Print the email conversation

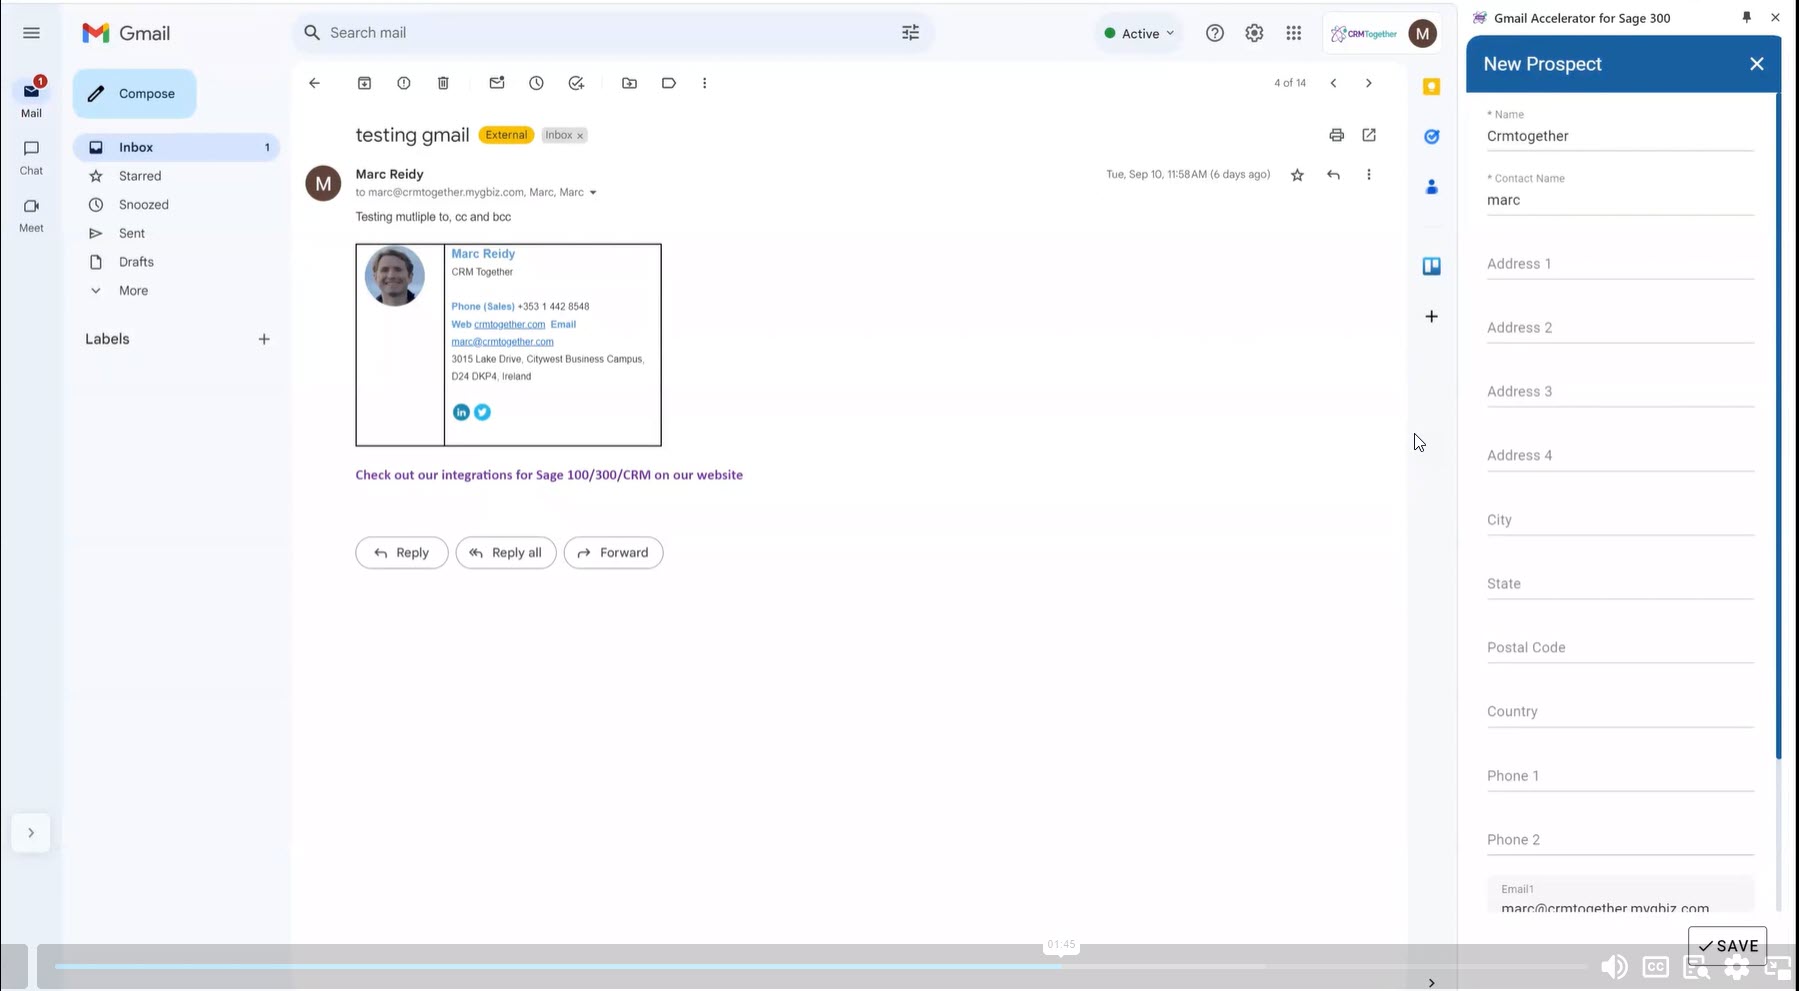(1336, 135)
